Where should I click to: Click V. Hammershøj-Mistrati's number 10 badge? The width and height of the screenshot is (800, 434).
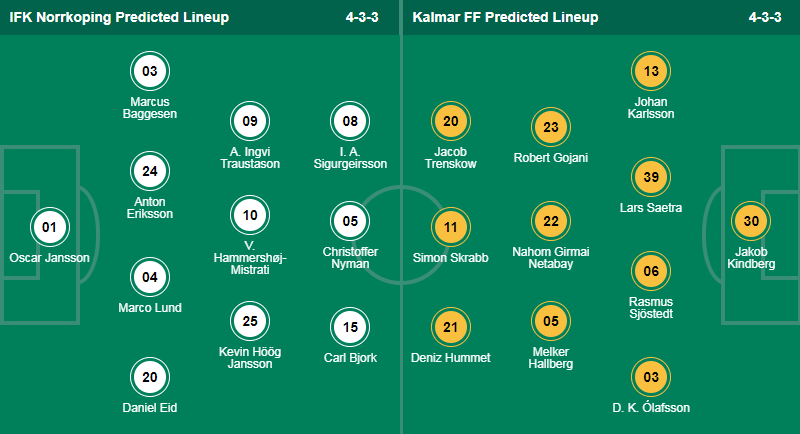tap(249, 215)
